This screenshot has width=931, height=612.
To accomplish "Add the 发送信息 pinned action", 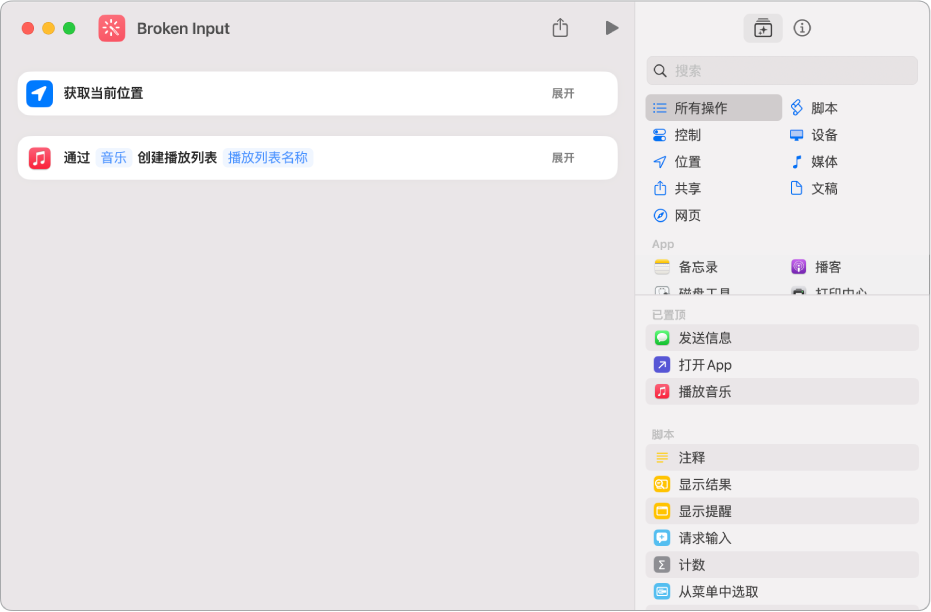I will [782, 338].
